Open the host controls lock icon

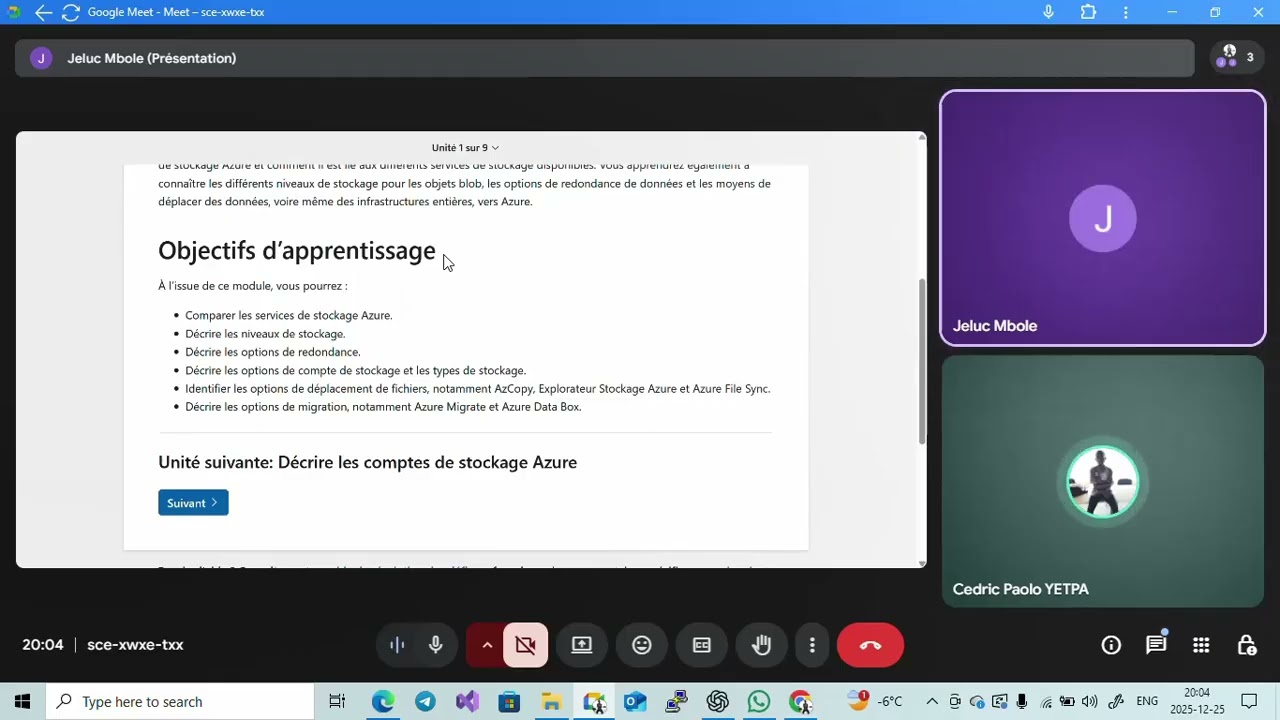[1247, 645]
